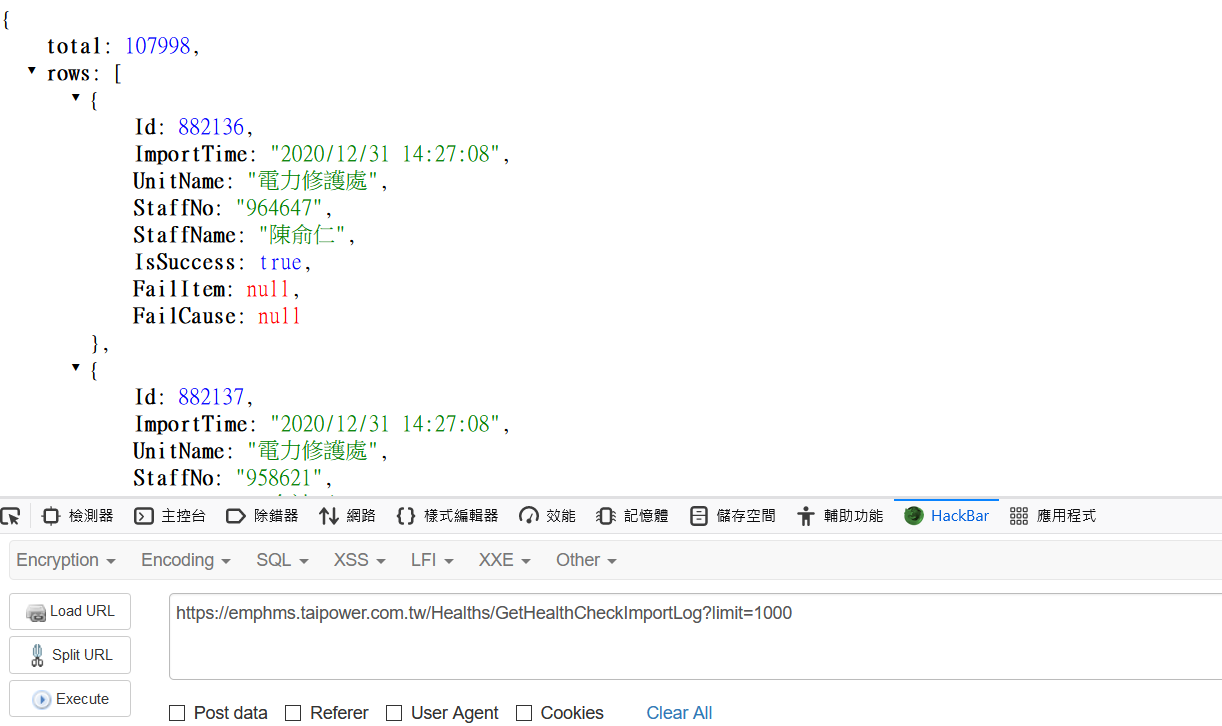Viewport: 1222px width, 726px height.
Task: Click the Id value 882137
Action: click(x=211, y=397)
